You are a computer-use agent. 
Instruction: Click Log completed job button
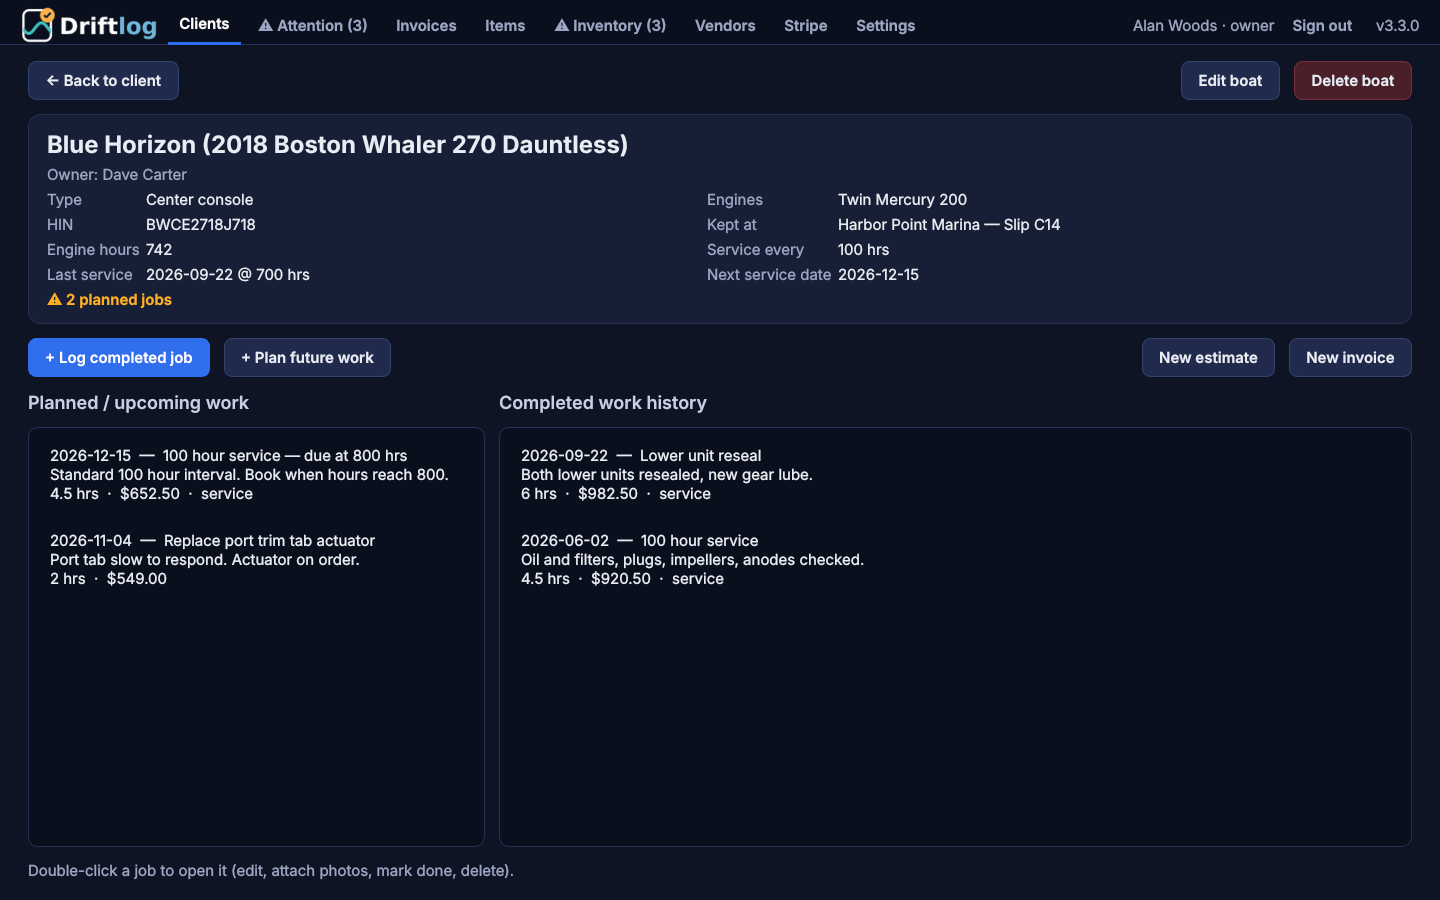click(x=119, y=358)
